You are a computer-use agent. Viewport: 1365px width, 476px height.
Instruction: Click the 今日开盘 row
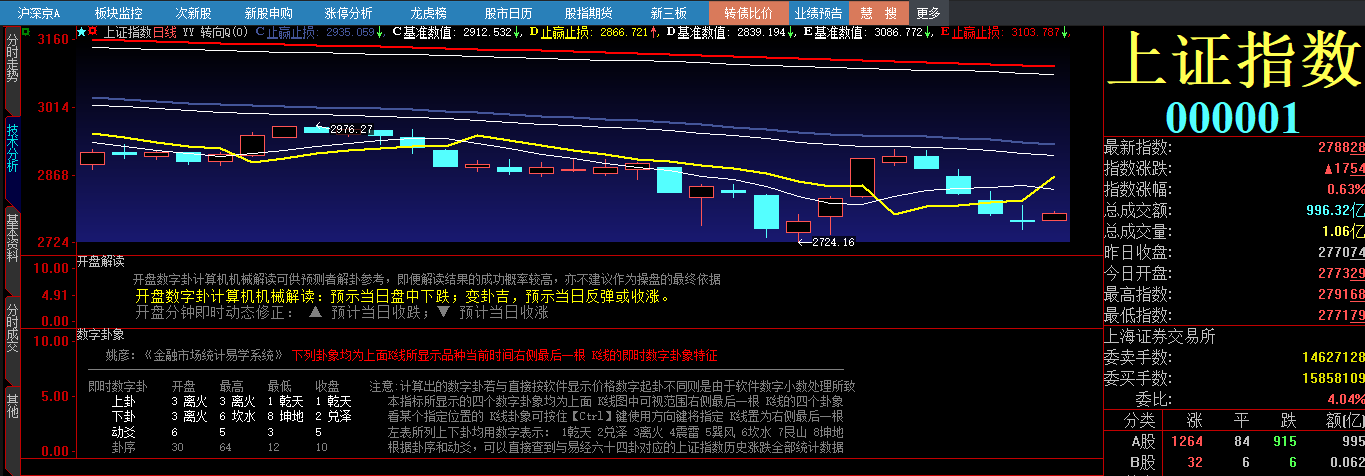point(1234,273)
